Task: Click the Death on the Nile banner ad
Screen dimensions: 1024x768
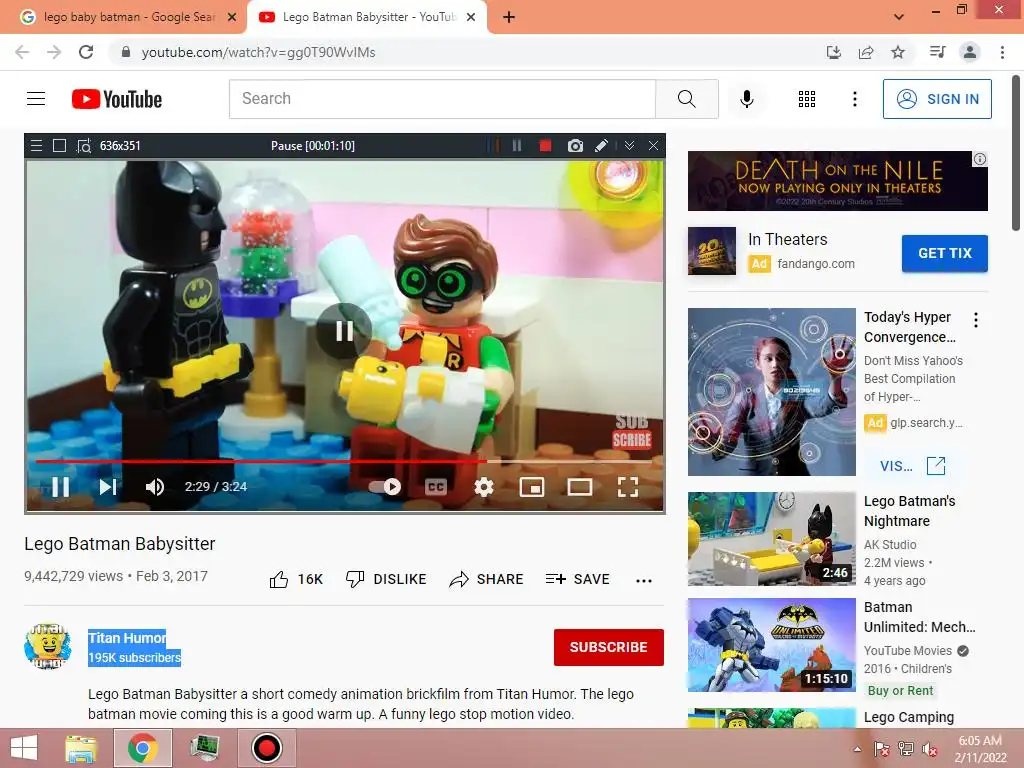Action: [837, 181]
